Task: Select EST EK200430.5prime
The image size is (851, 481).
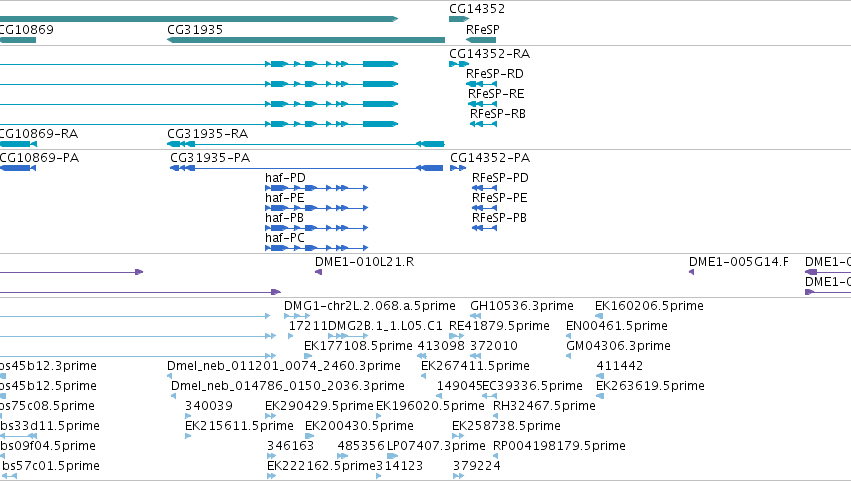Action: 359,426
